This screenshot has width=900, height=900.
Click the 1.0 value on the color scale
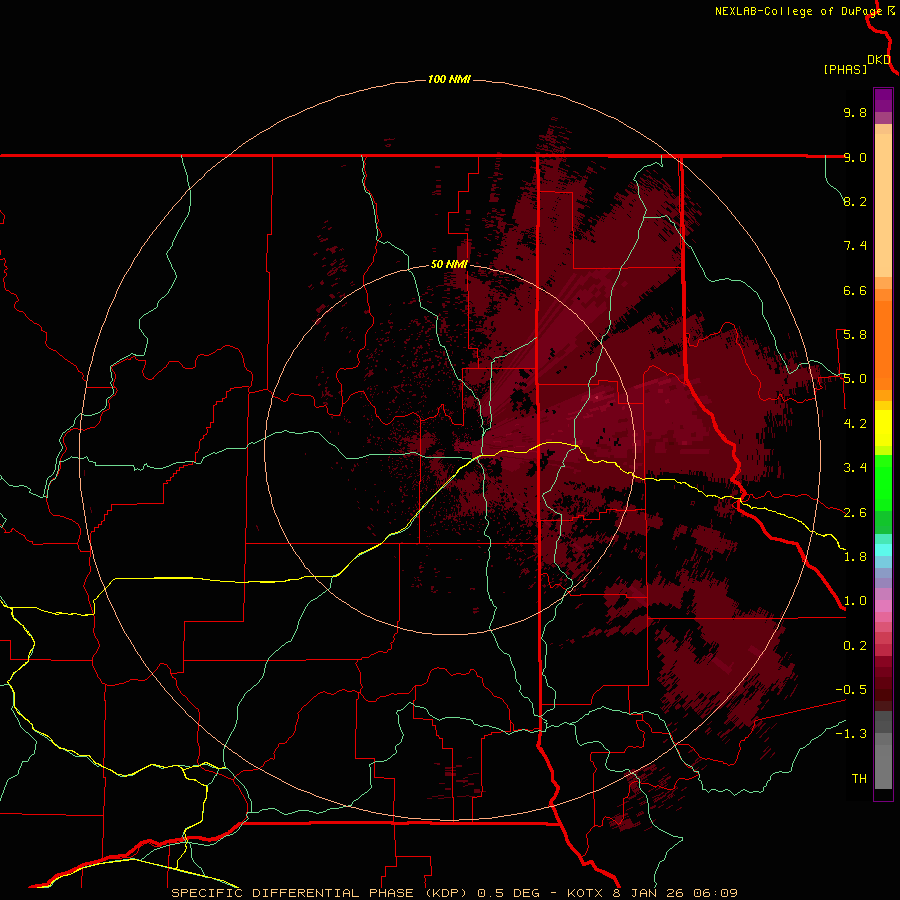[x=855, y=601]
